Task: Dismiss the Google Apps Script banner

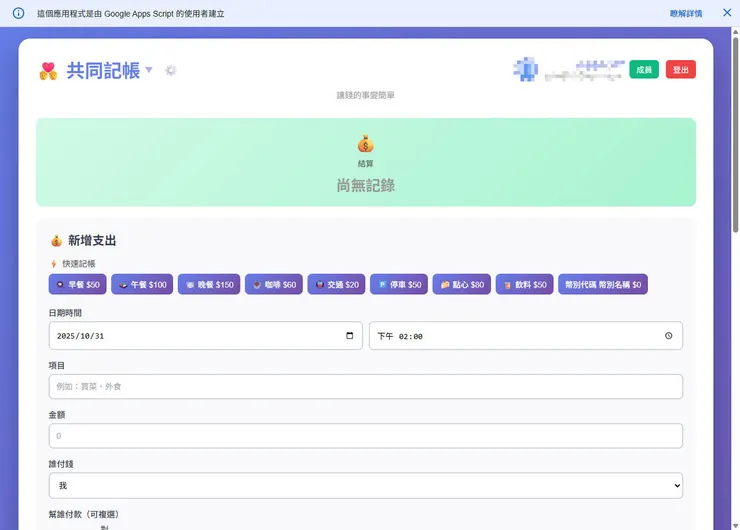Action: pos(727,13)
